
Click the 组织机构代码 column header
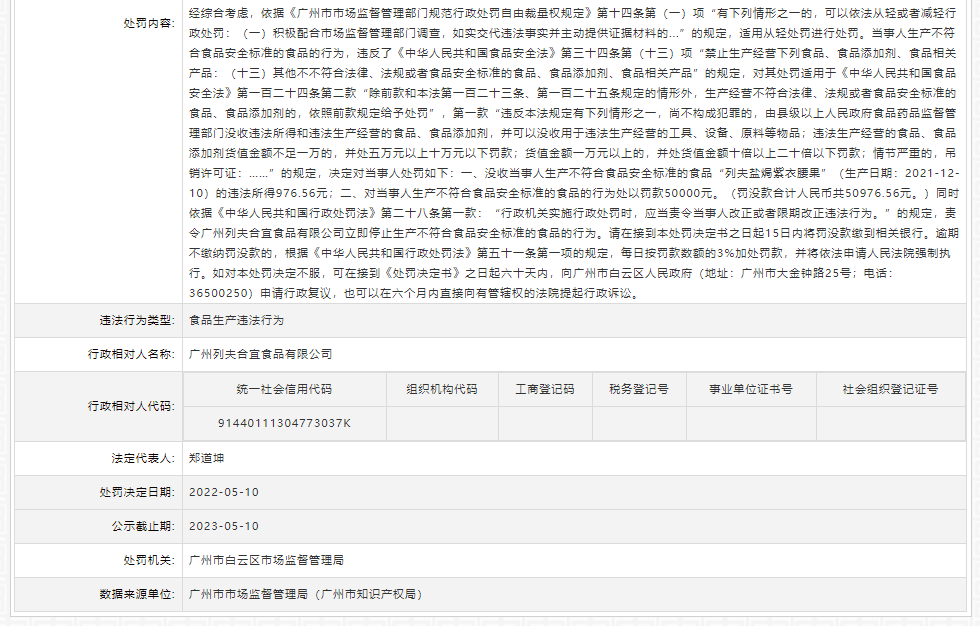pos(441,389)
